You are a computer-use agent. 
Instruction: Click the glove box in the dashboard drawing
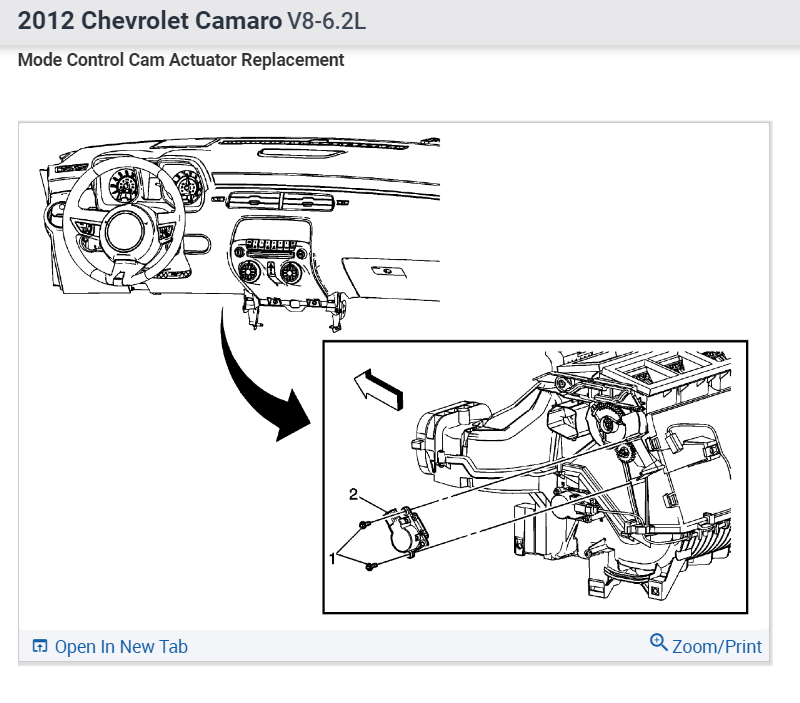tap(391, 278)
